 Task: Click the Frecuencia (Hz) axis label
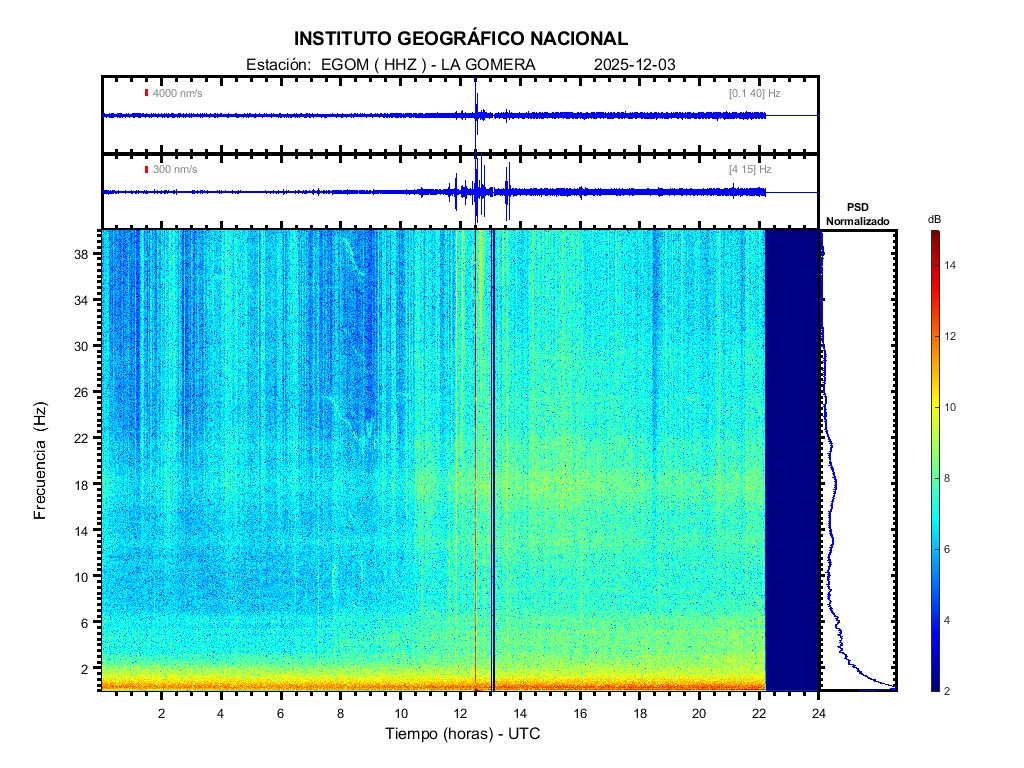pos(41,460)
